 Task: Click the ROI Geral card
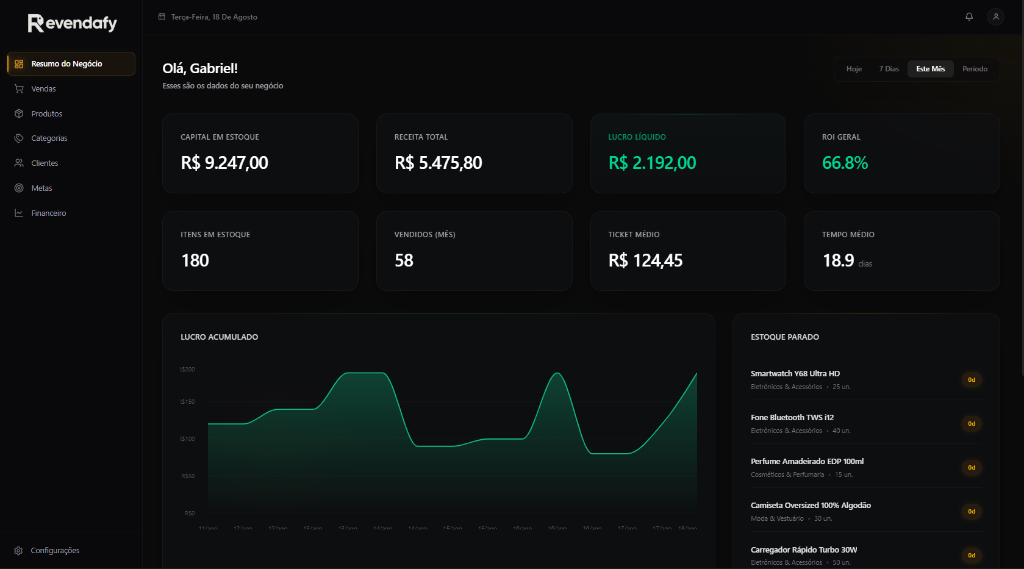pyautogui.click(x=902, y=154)
